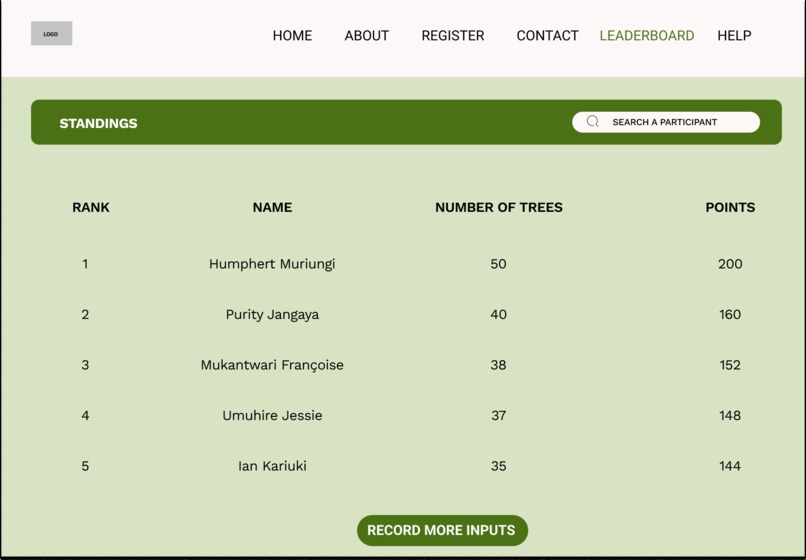
Task: Select the name Umuhire Jessie
Action: click(x=272, y=416)
